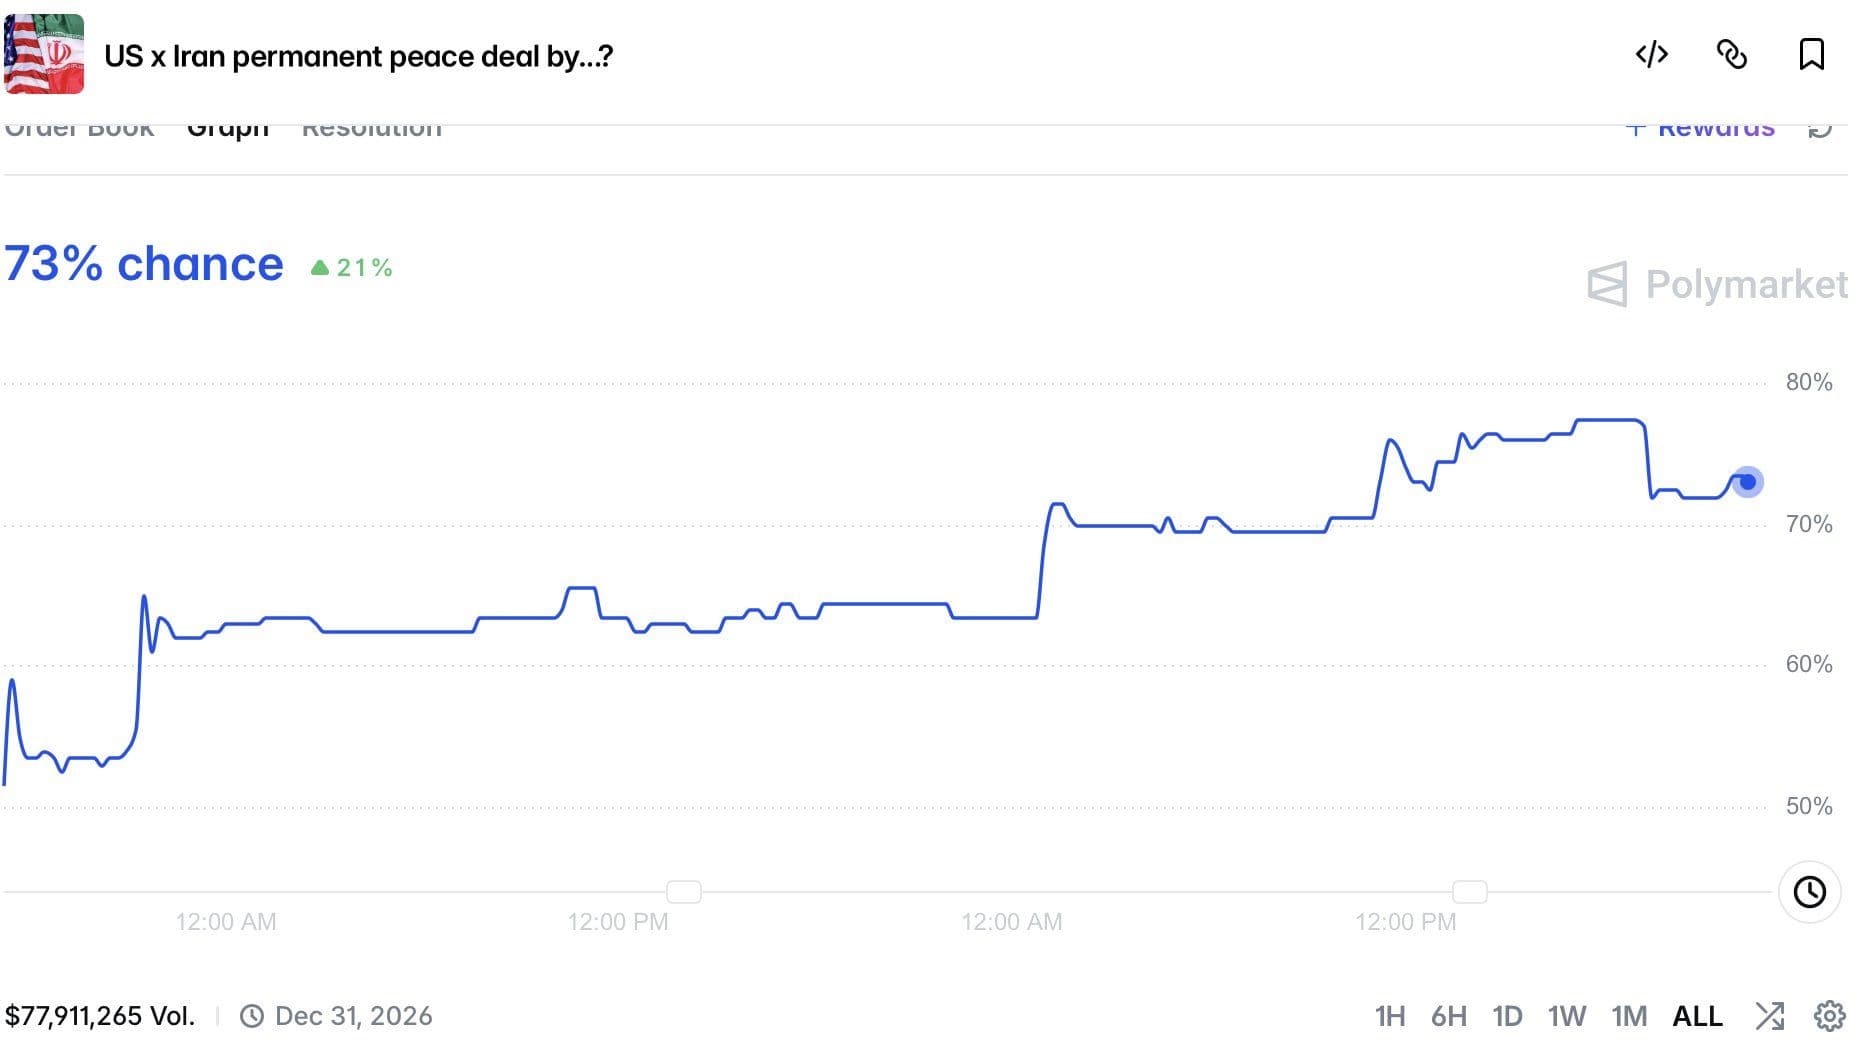The height and width of the screenshot is (1050, 1868).
Task: Click the Rewards link
Action: tap(1701, 128)
